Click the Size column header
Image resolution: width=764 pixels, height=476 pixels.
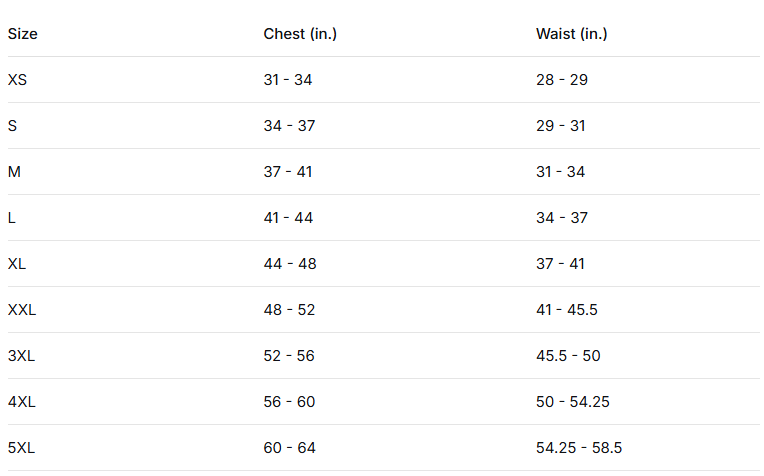[x=22, y=34]
